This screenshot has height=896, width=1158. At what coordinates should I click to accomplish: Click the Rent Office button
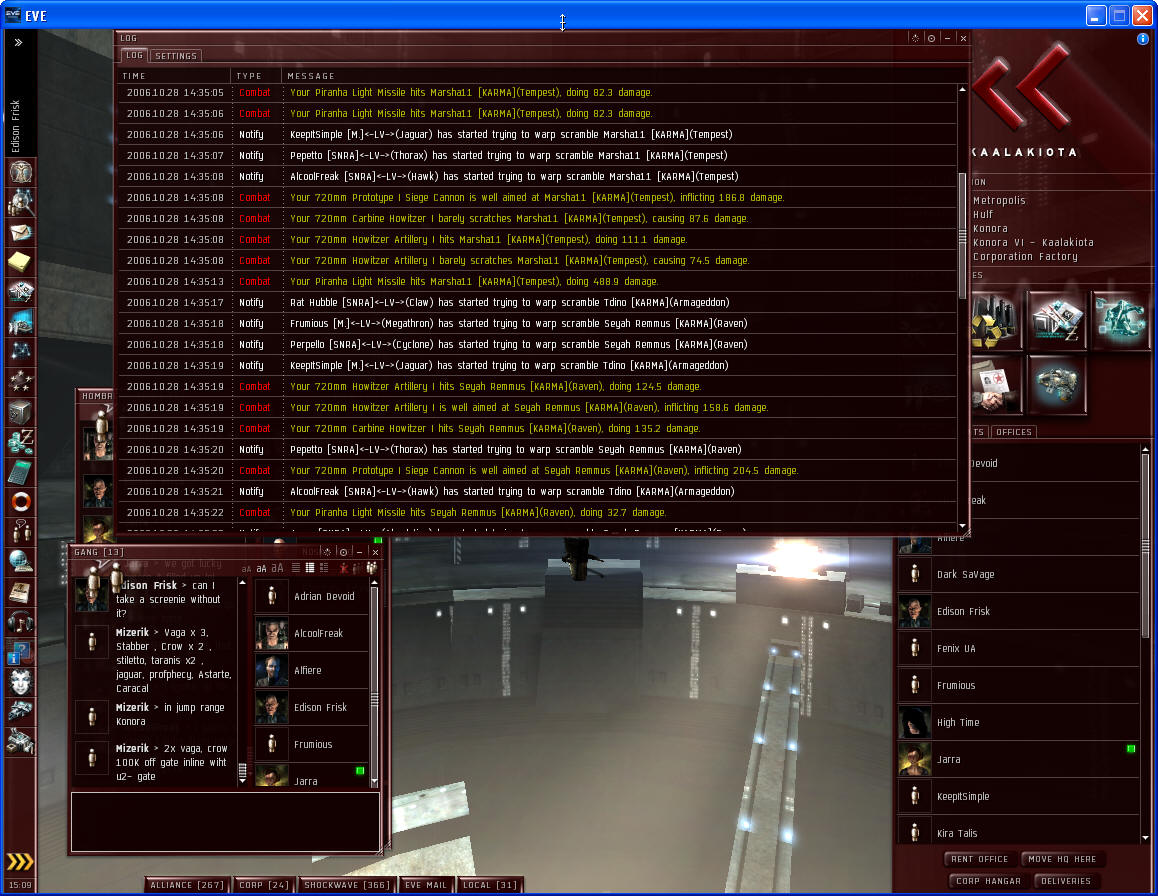979,859
